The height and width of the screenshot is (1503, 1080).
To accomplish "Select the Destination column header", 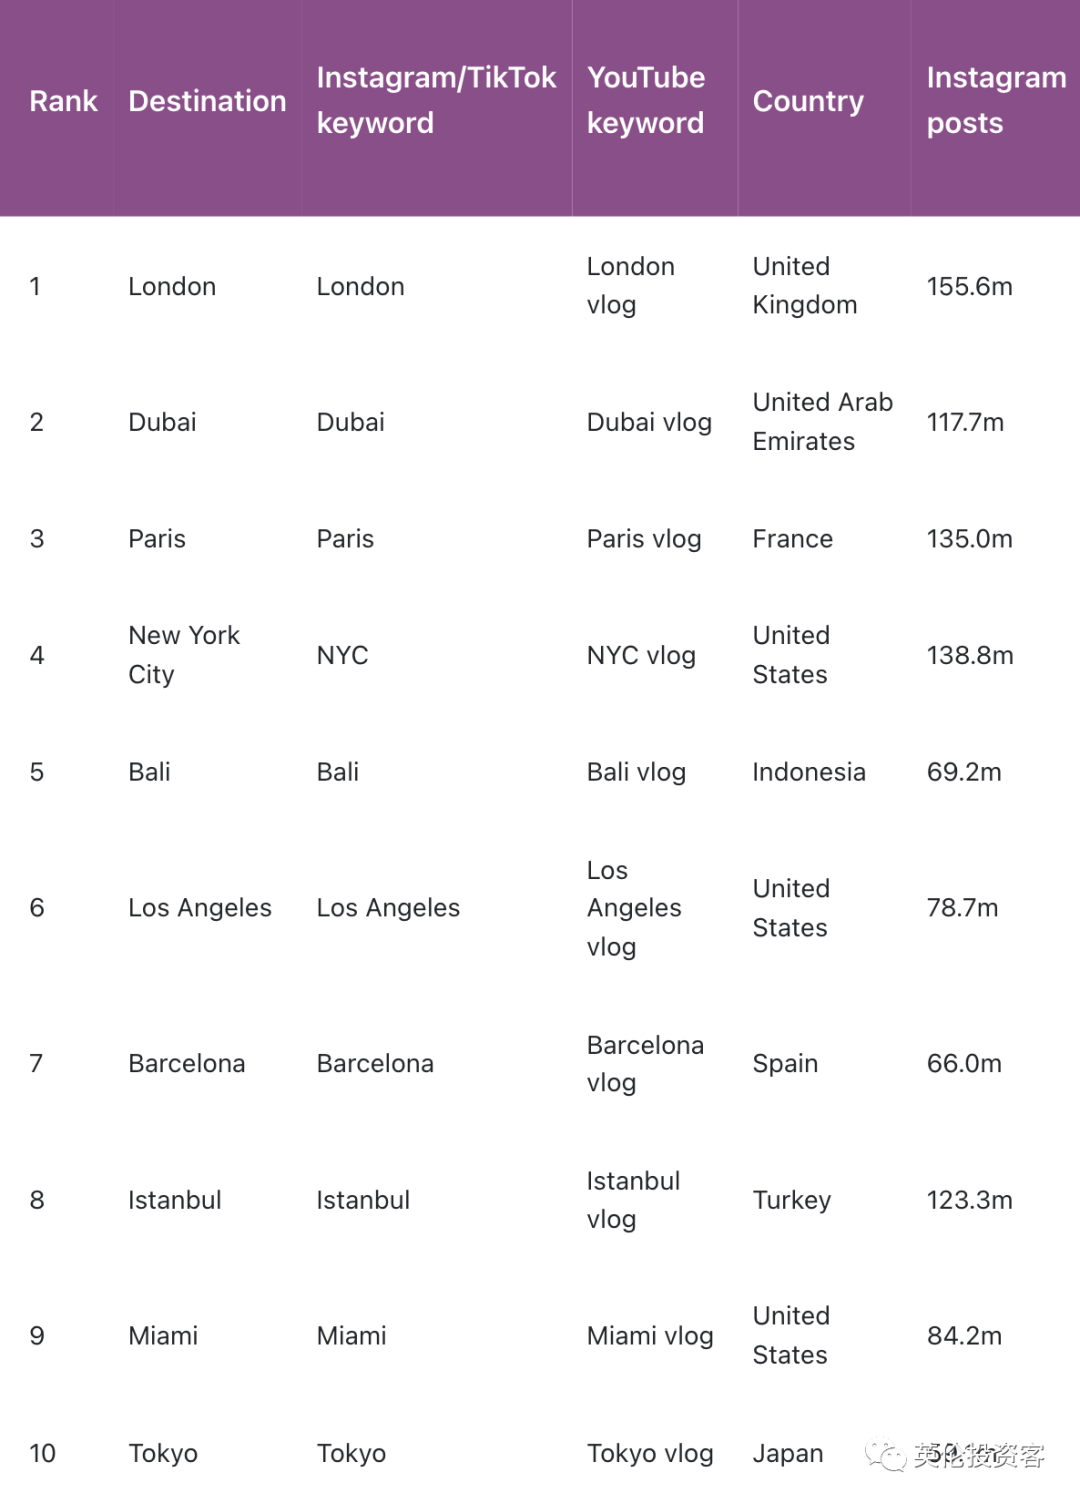I will pyautogui.click(x=207, y=101).
